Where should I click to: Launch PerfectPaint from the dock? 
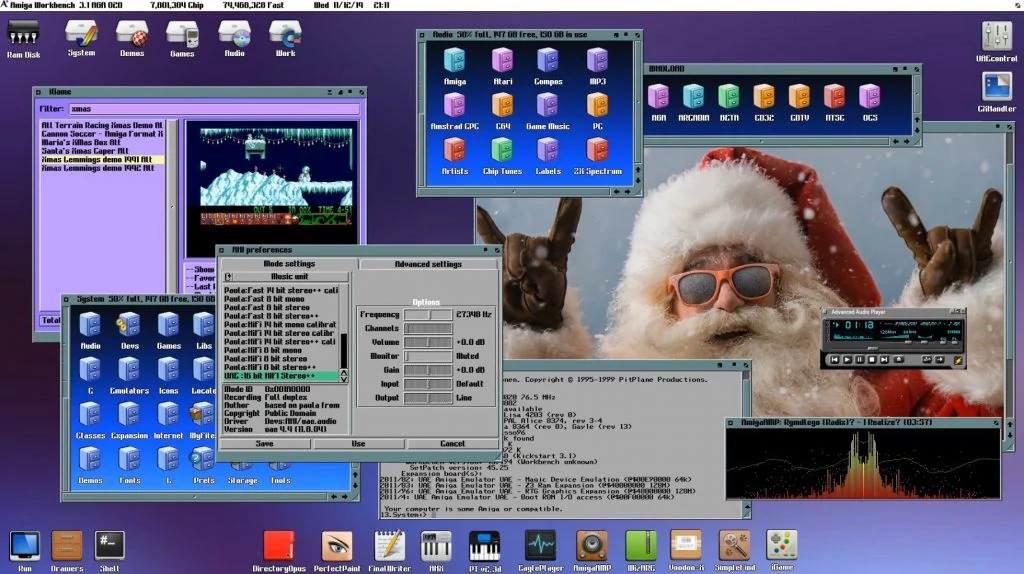click(337, 551)
